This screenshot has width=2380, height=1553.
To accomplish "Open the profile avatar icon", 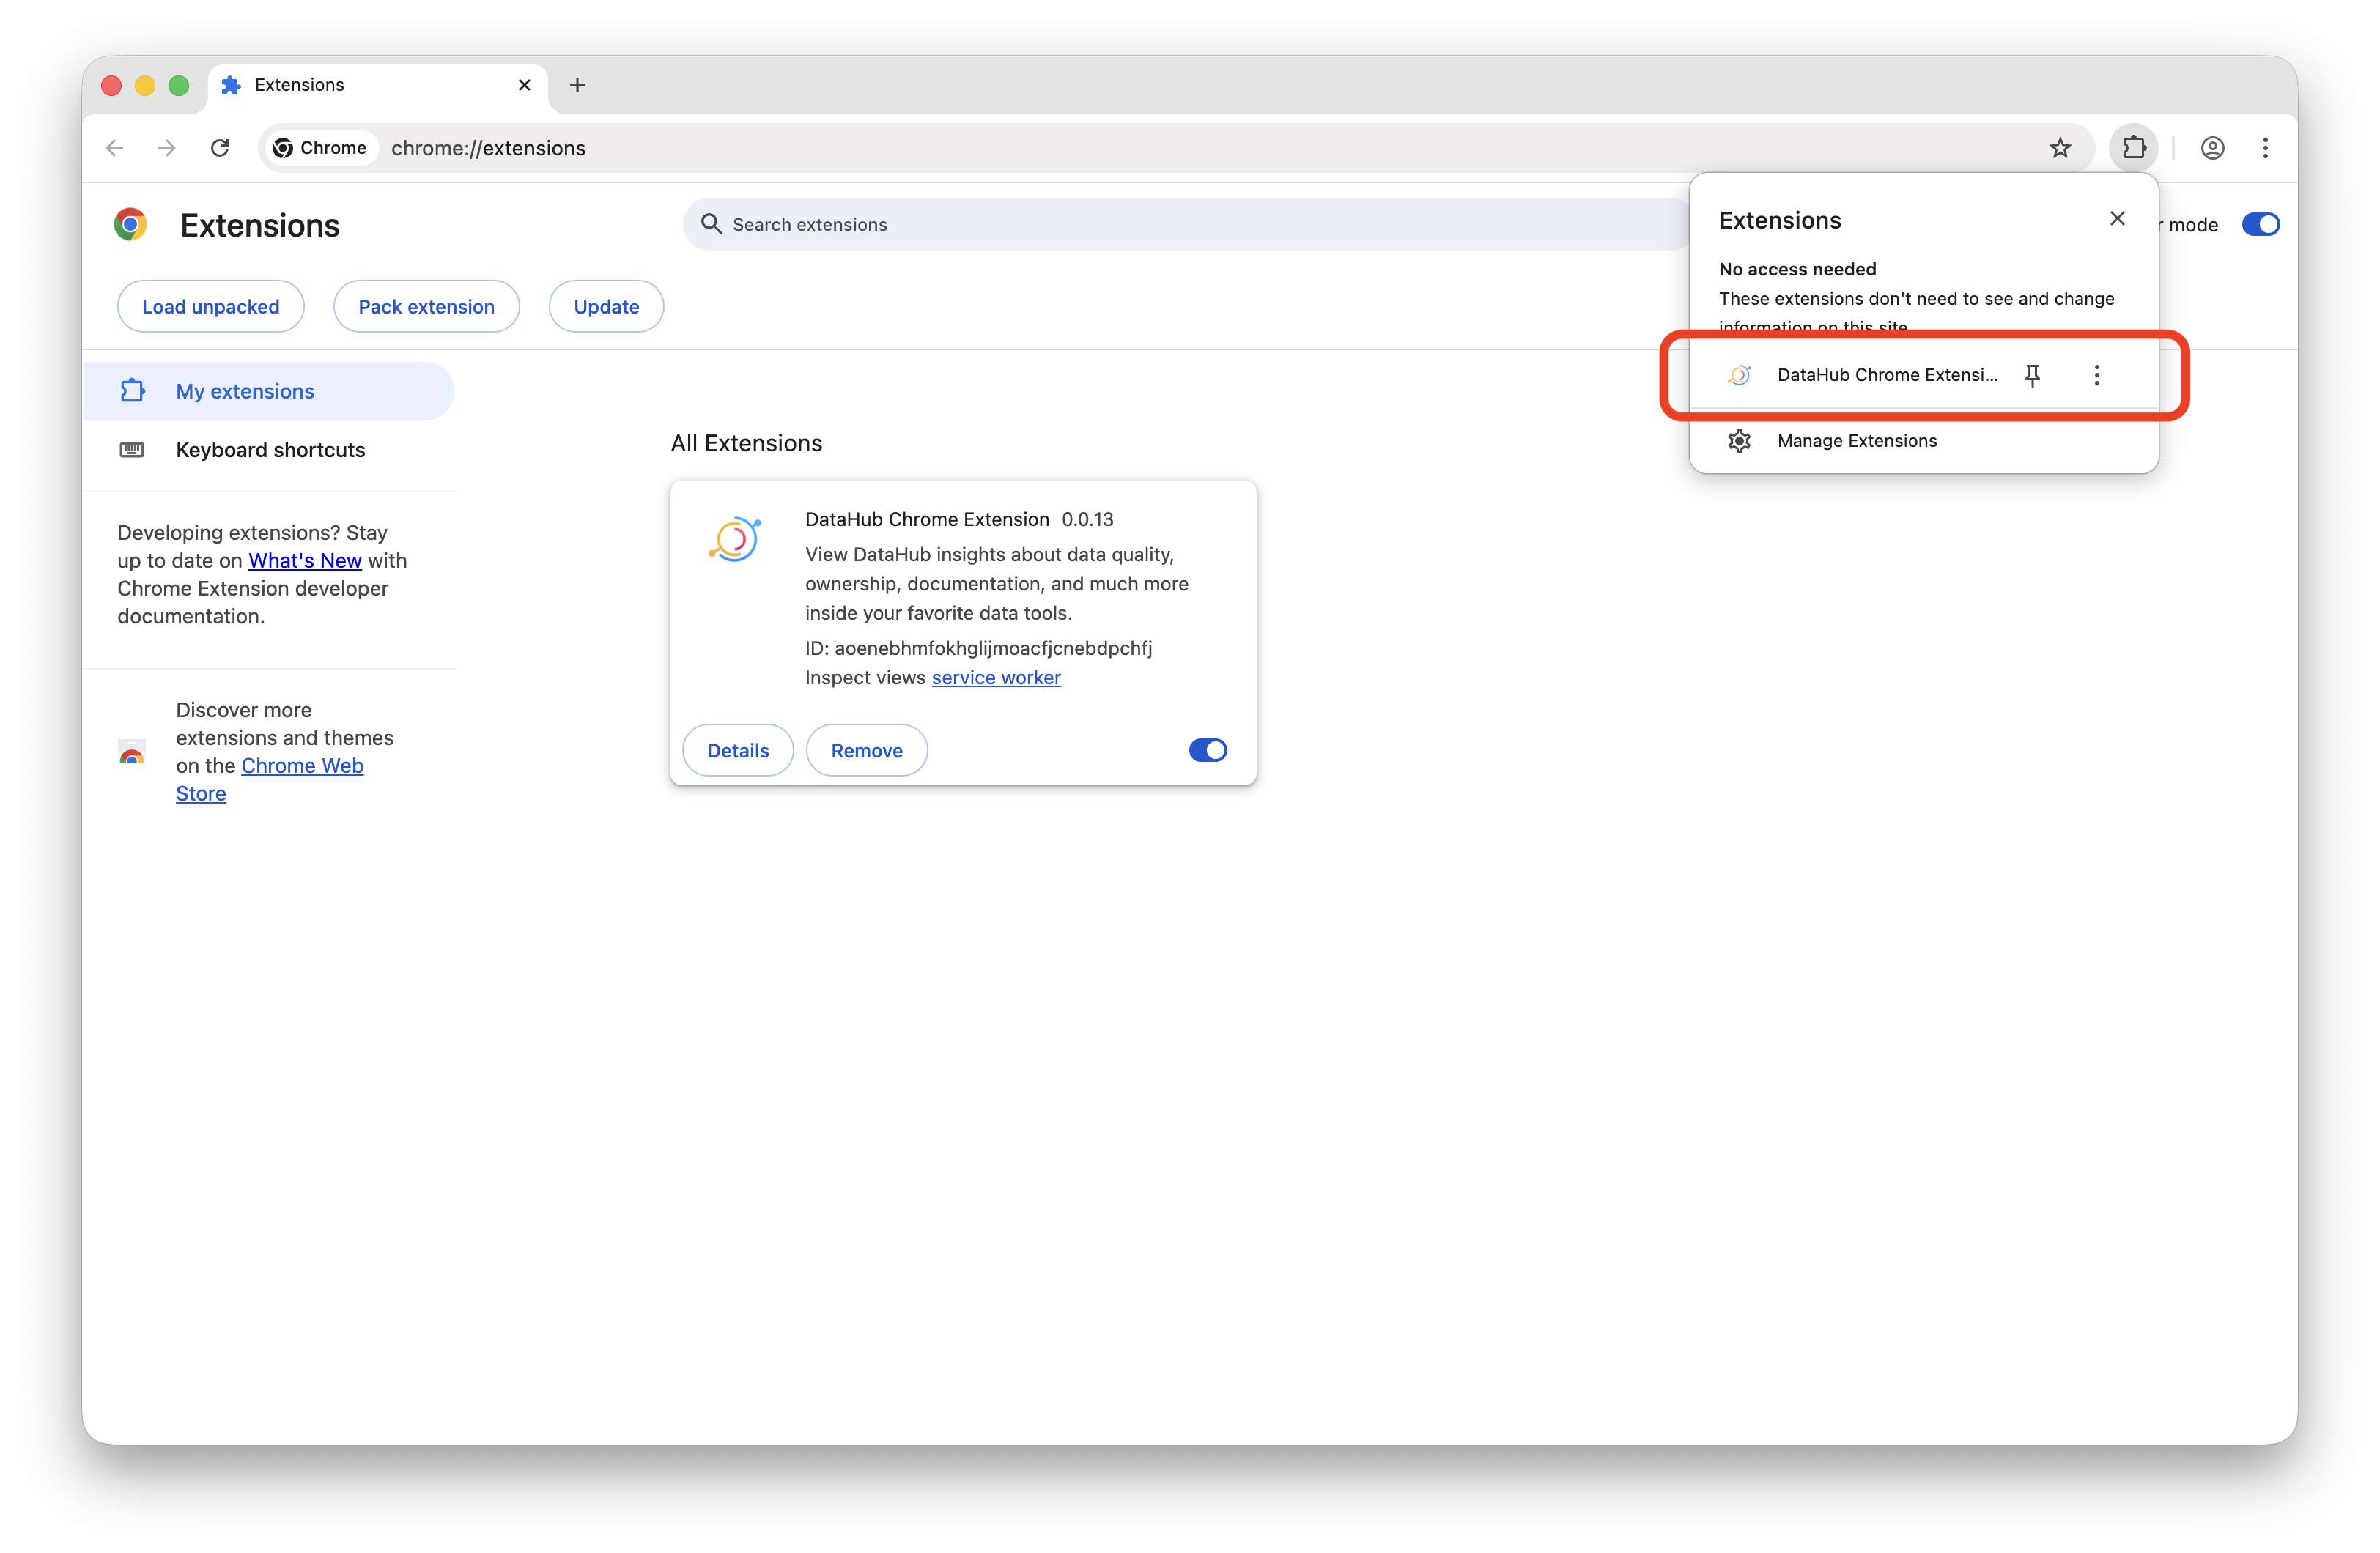I will [x=2212, y=148].
